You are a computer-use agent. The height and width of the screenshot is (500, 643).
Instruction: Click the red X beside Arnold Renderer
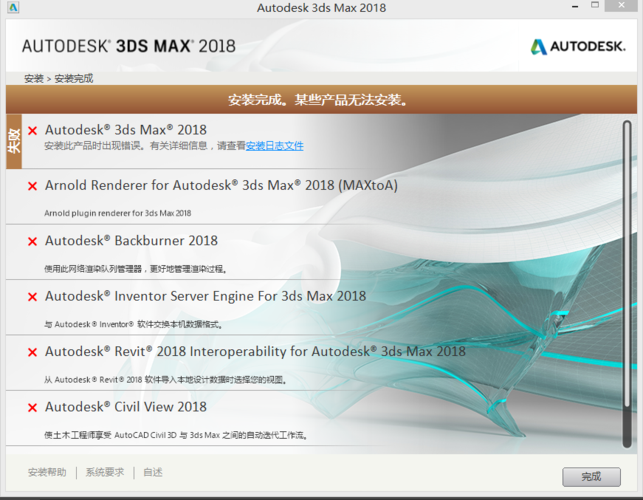coord(32,186)
